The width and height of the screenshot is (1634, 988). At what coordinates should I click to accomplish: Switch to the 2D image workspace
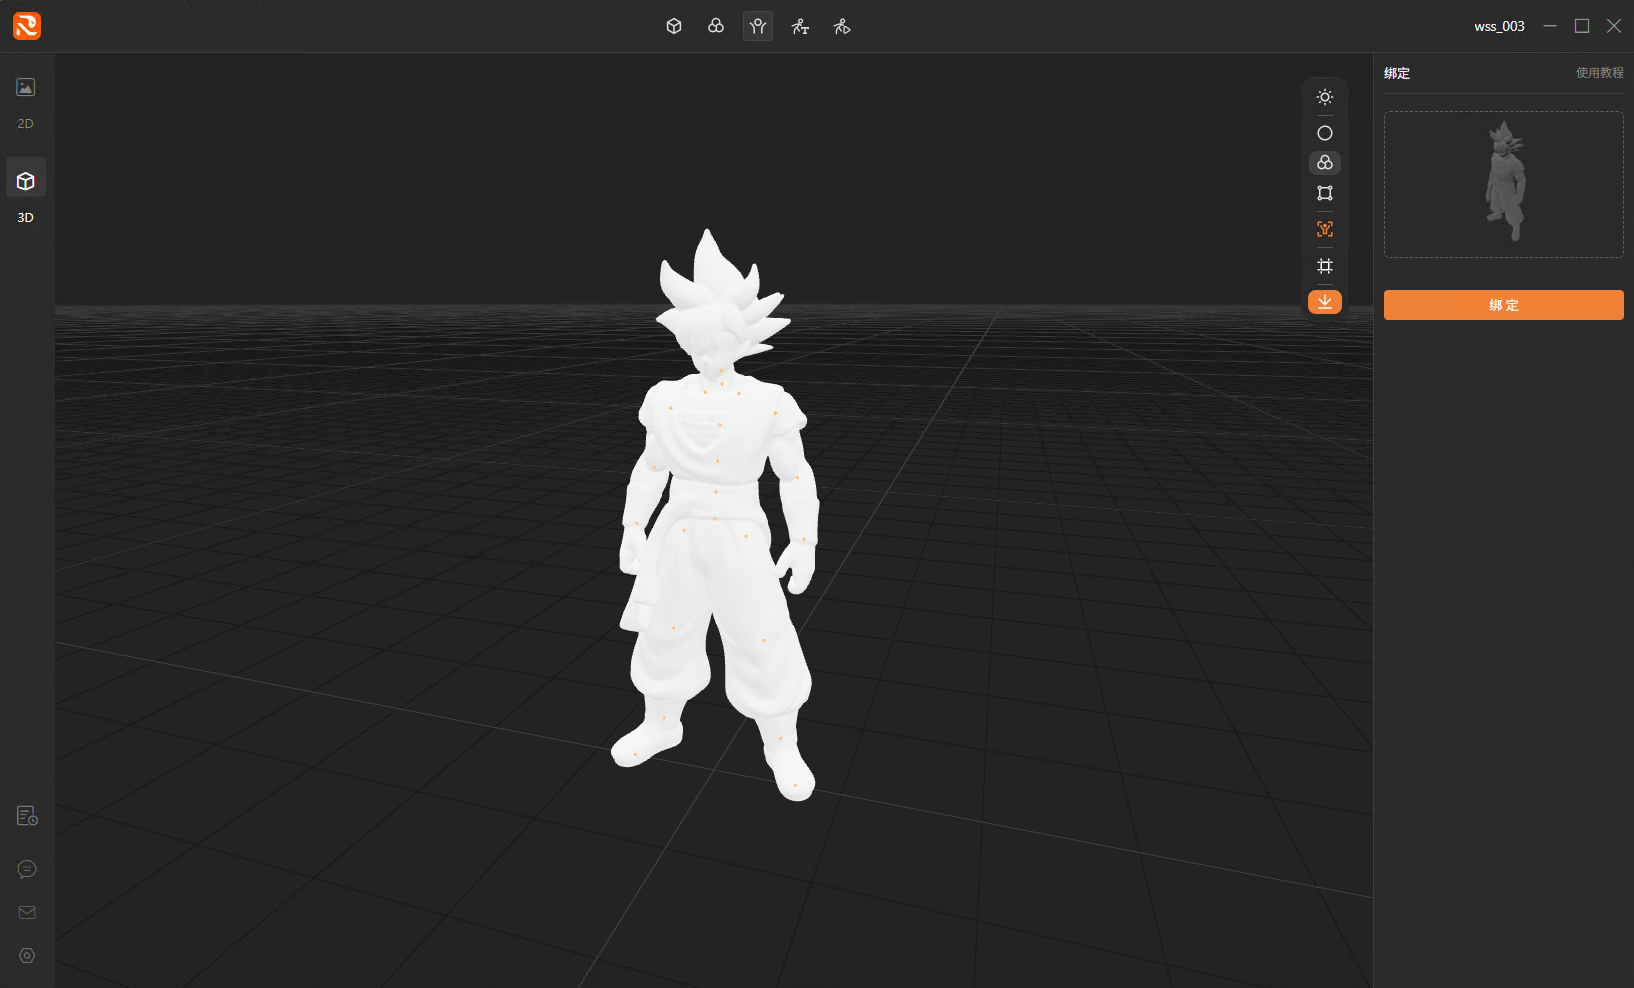[26, 102]
